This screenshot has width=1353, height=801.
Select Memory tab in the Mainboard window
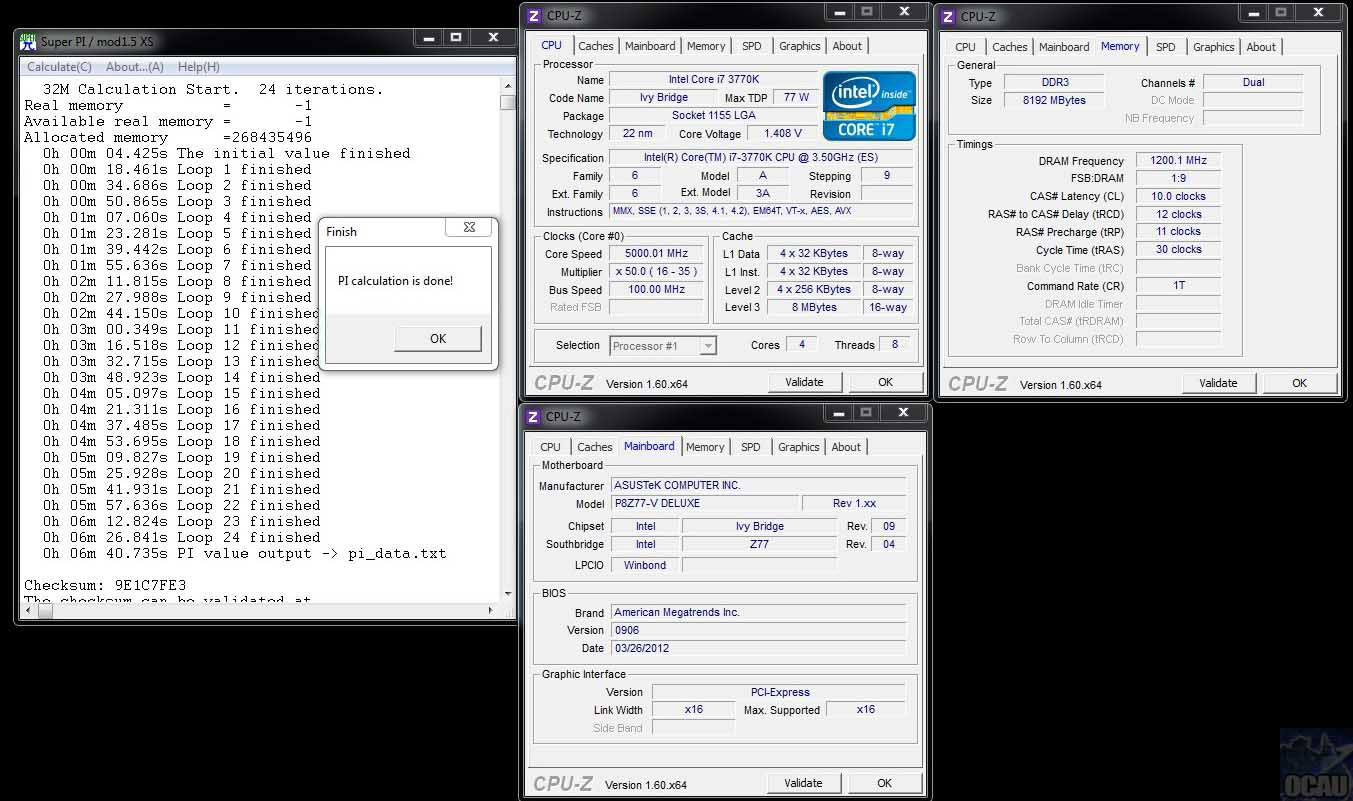click(705, 447)
